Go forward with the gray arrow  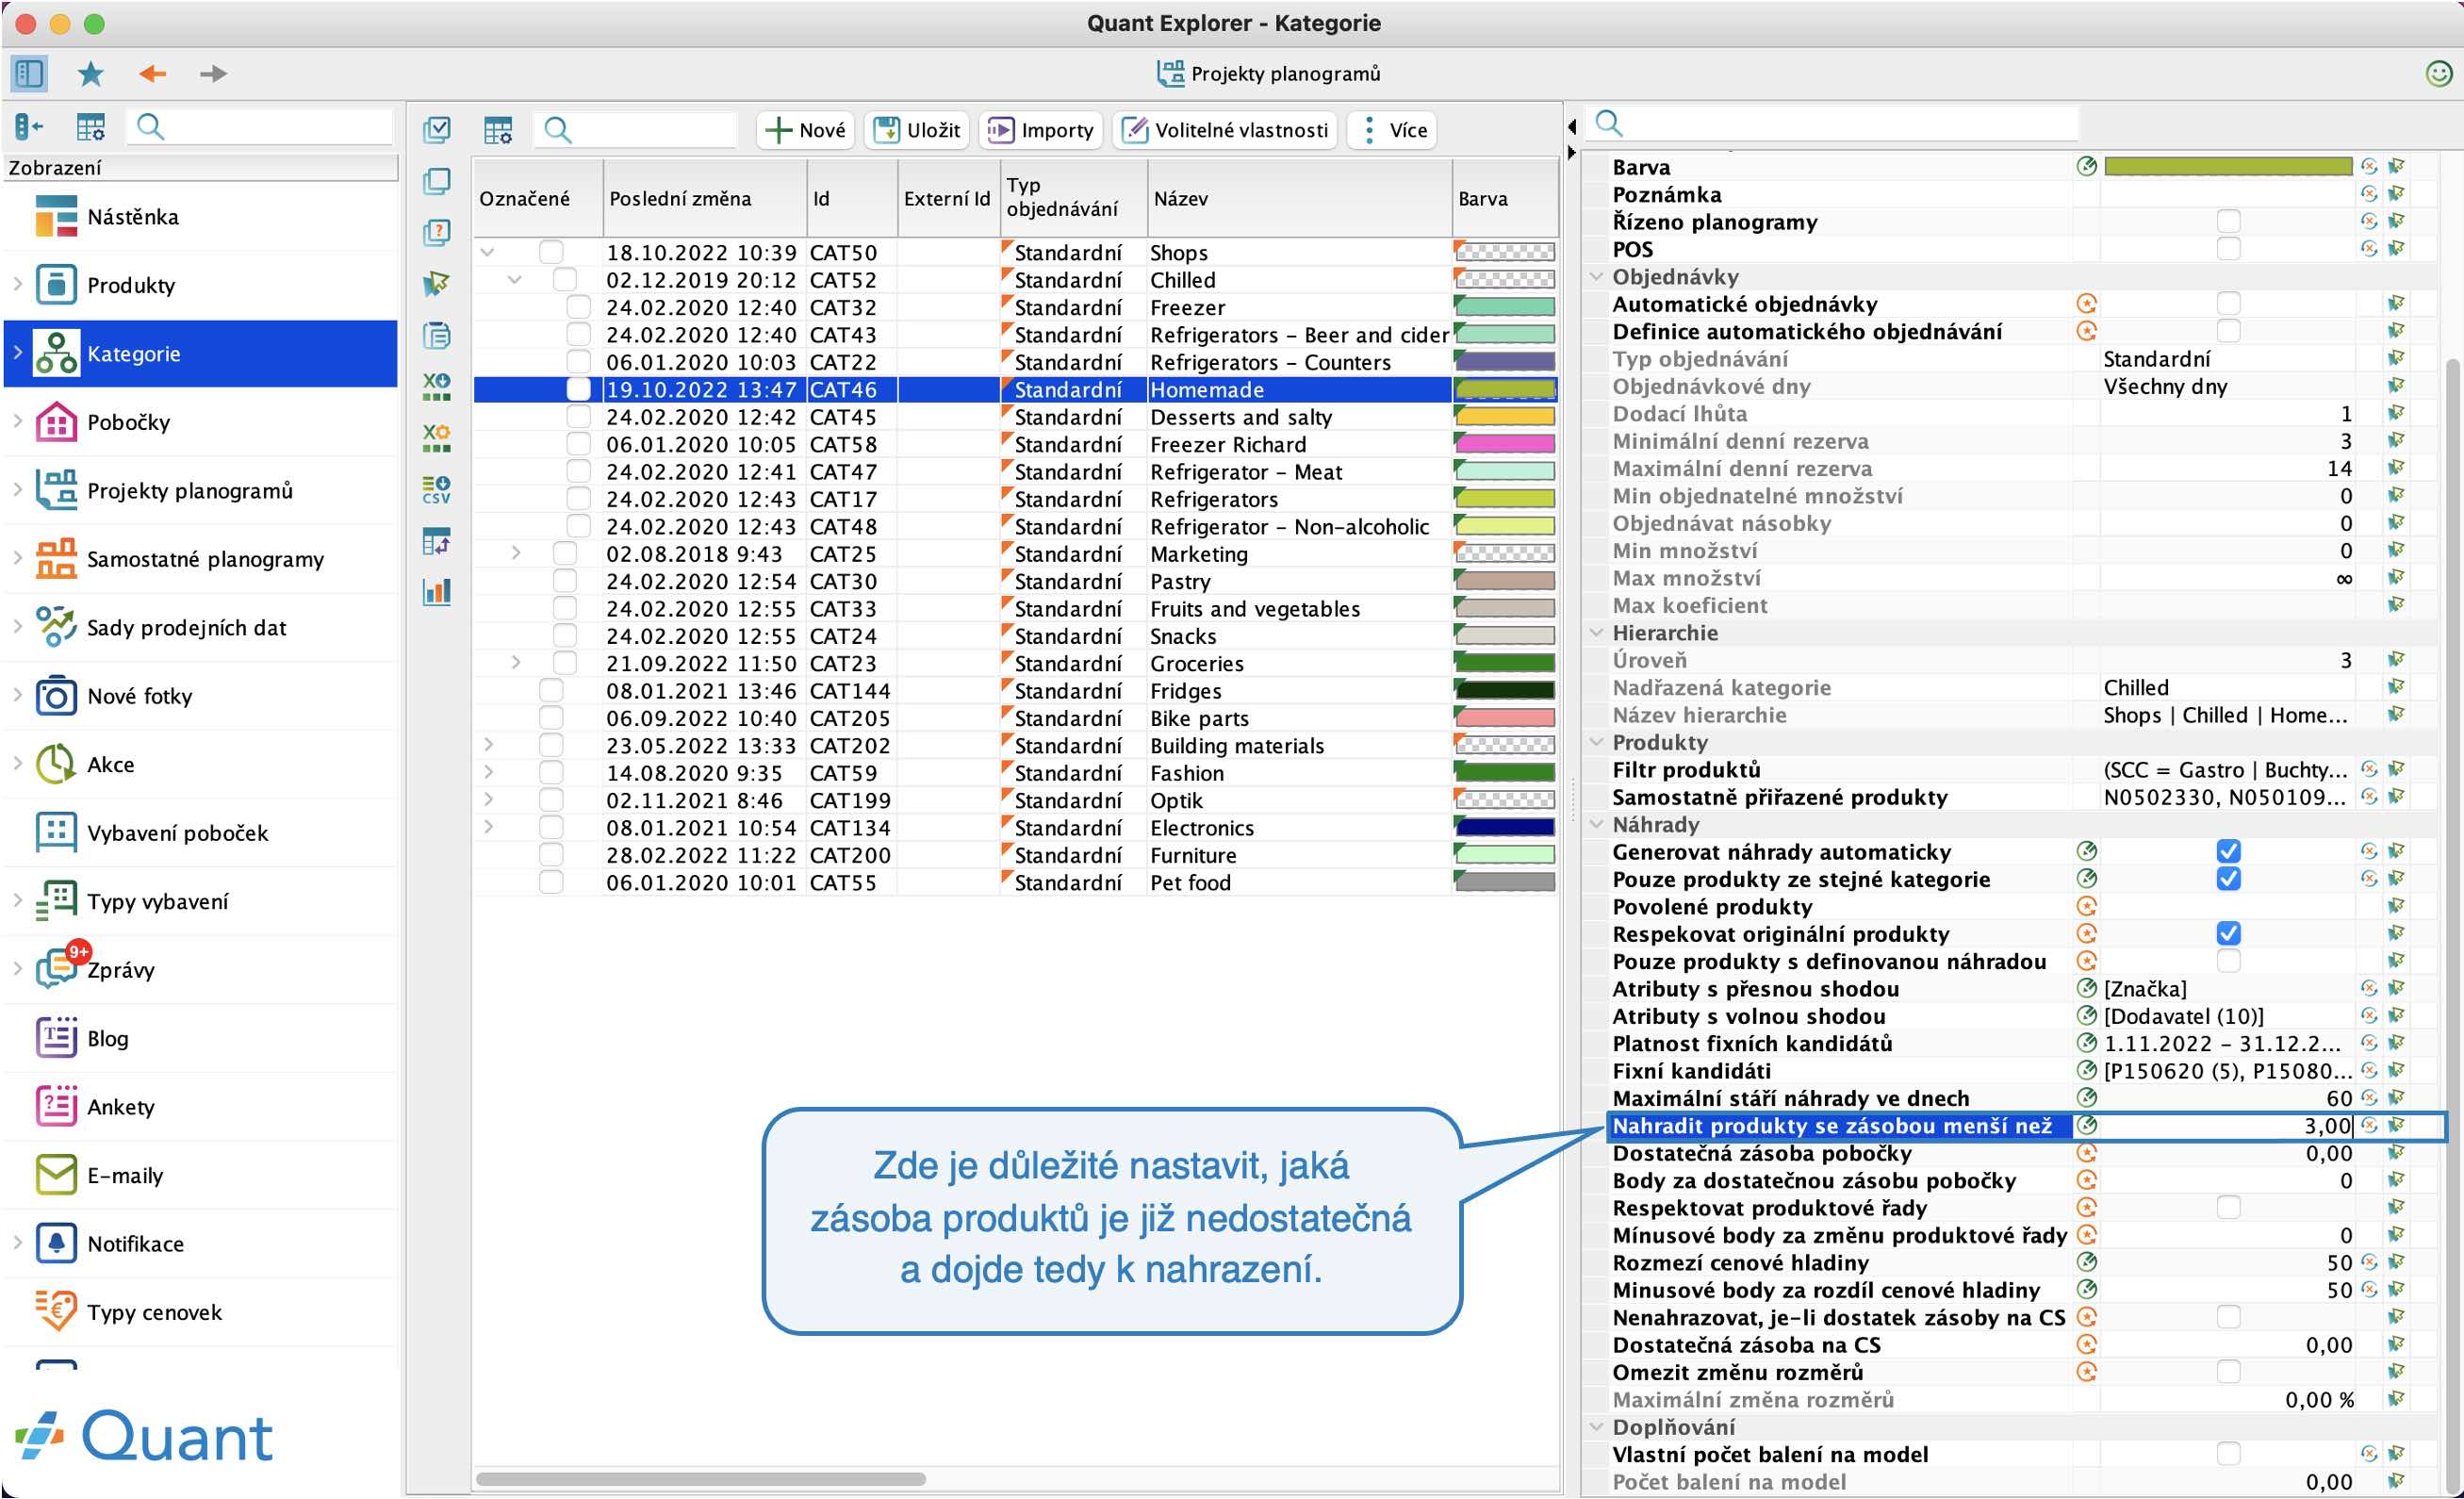(213, 73)
